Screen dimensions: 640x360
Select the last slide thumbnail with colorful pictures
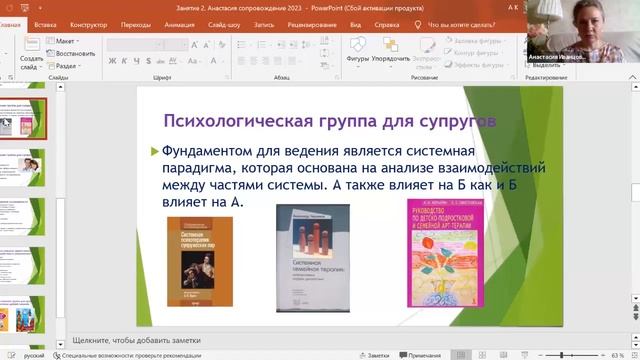pos(23,315)
